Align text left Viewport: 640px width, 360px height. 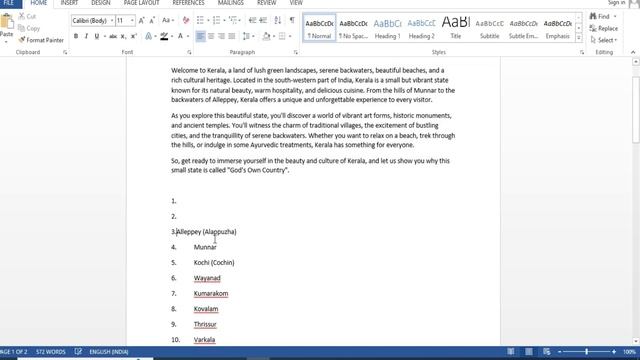pos(200,36)
